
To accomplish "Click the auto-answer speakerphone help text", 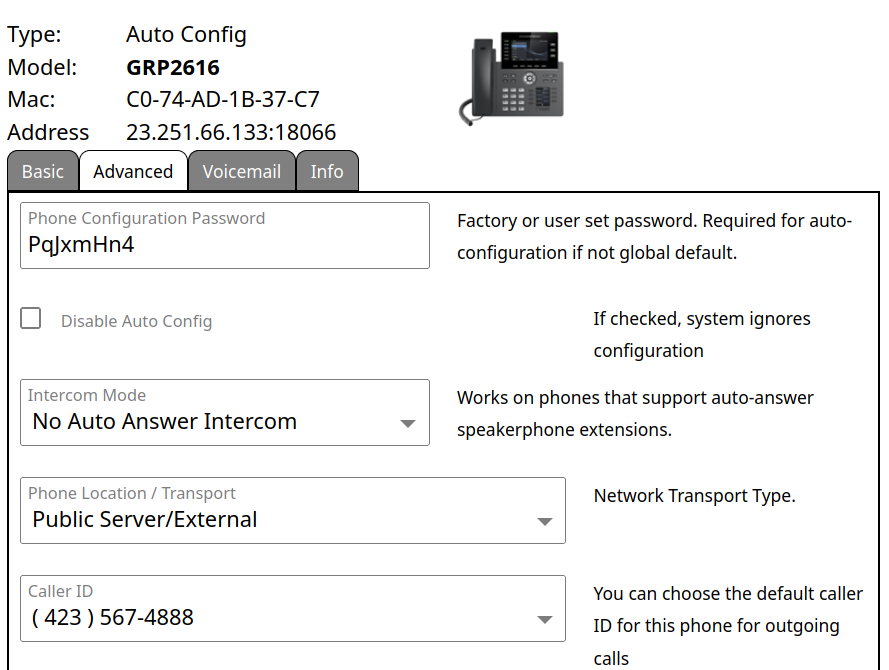I will (635, 414).
